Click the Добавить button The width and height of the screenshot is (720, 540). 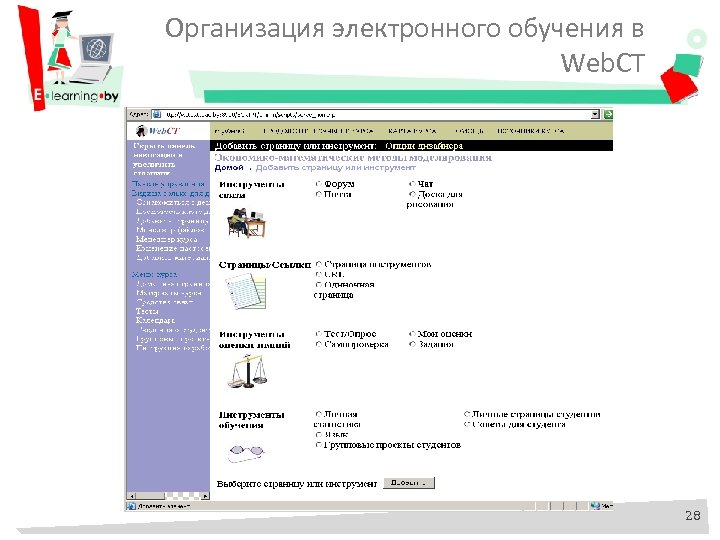click(x=409, y=483)
